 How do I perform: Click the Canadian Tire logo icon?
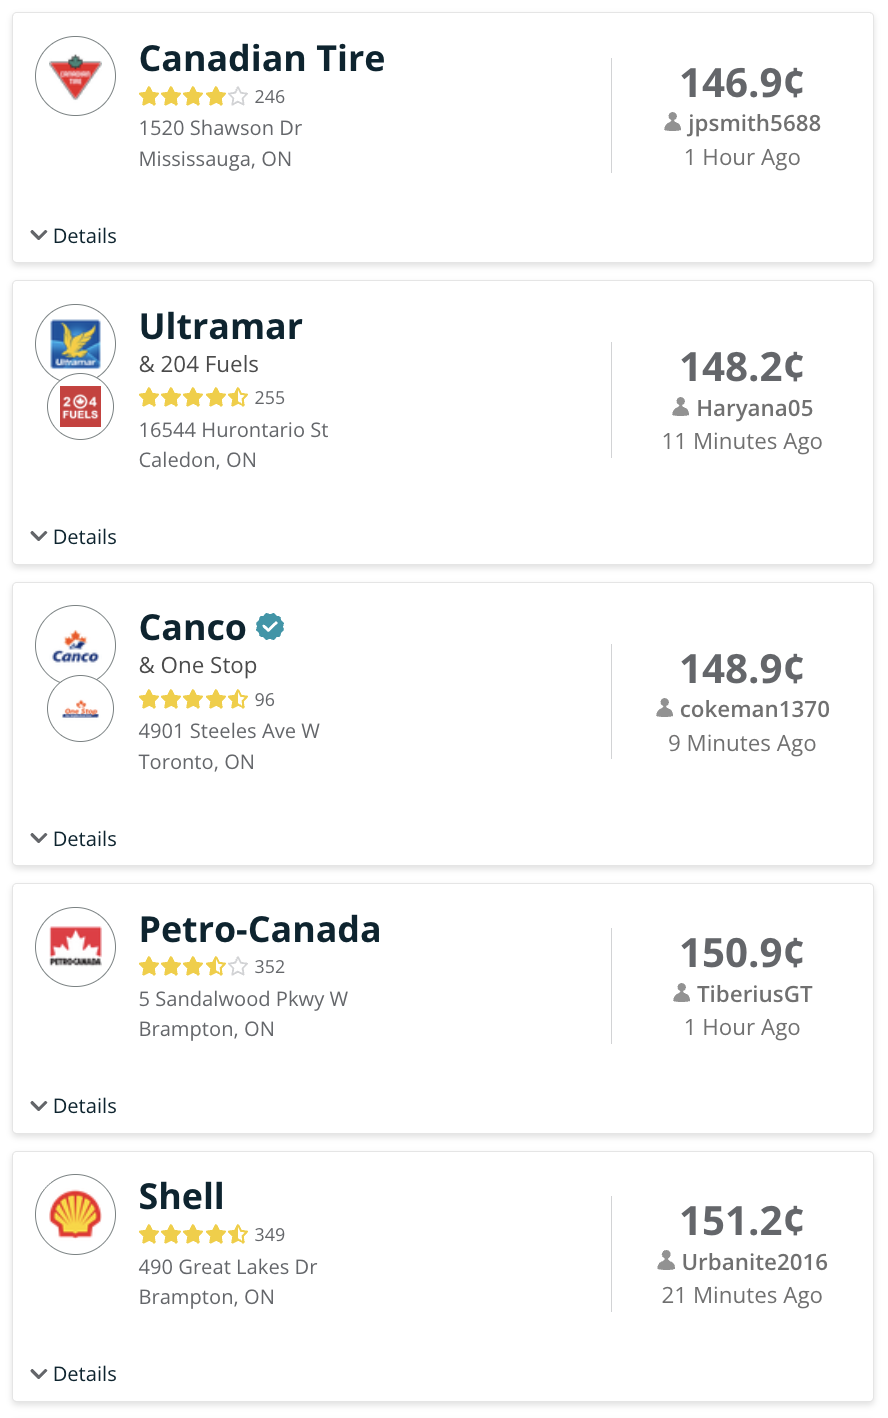(x=75, y=76)
